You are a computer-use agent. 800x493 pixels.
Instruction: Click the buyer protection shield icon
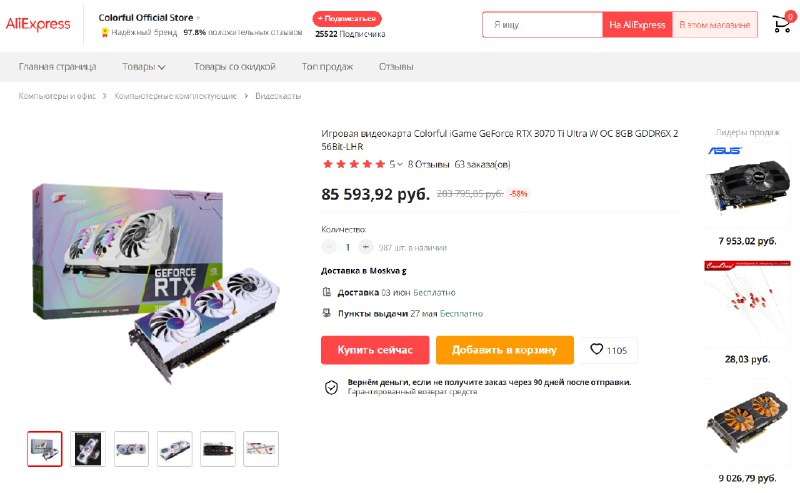(x=331, y=387)
